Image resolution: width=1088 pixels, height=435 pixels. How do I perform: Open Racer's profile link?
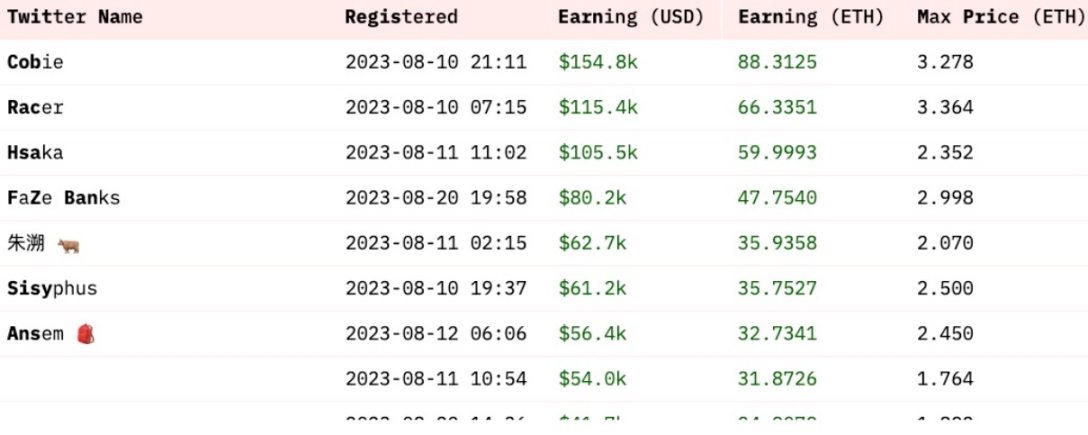(x=35, y=107)
